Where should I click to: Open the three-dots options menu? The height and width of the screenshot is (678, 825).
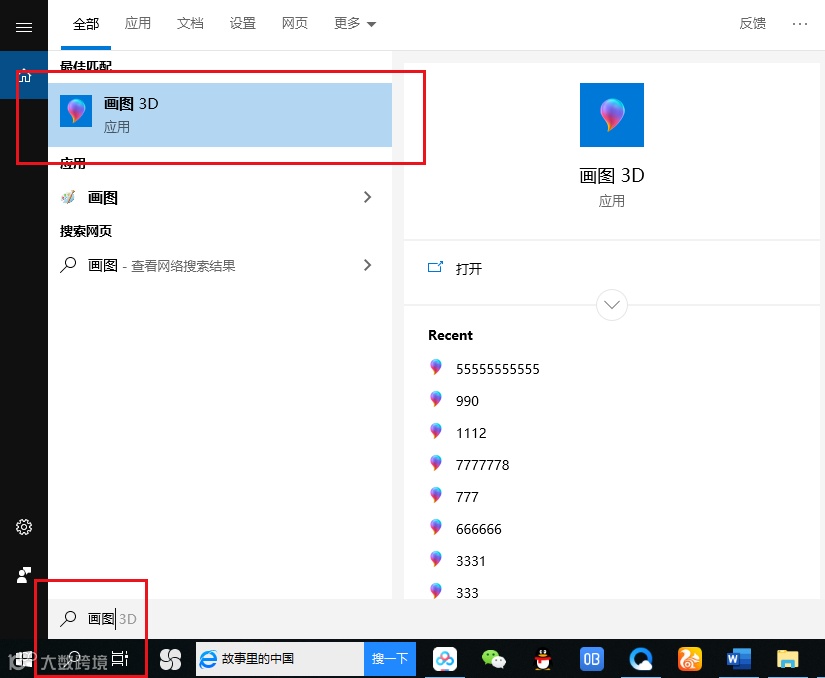tap(800, 24)
